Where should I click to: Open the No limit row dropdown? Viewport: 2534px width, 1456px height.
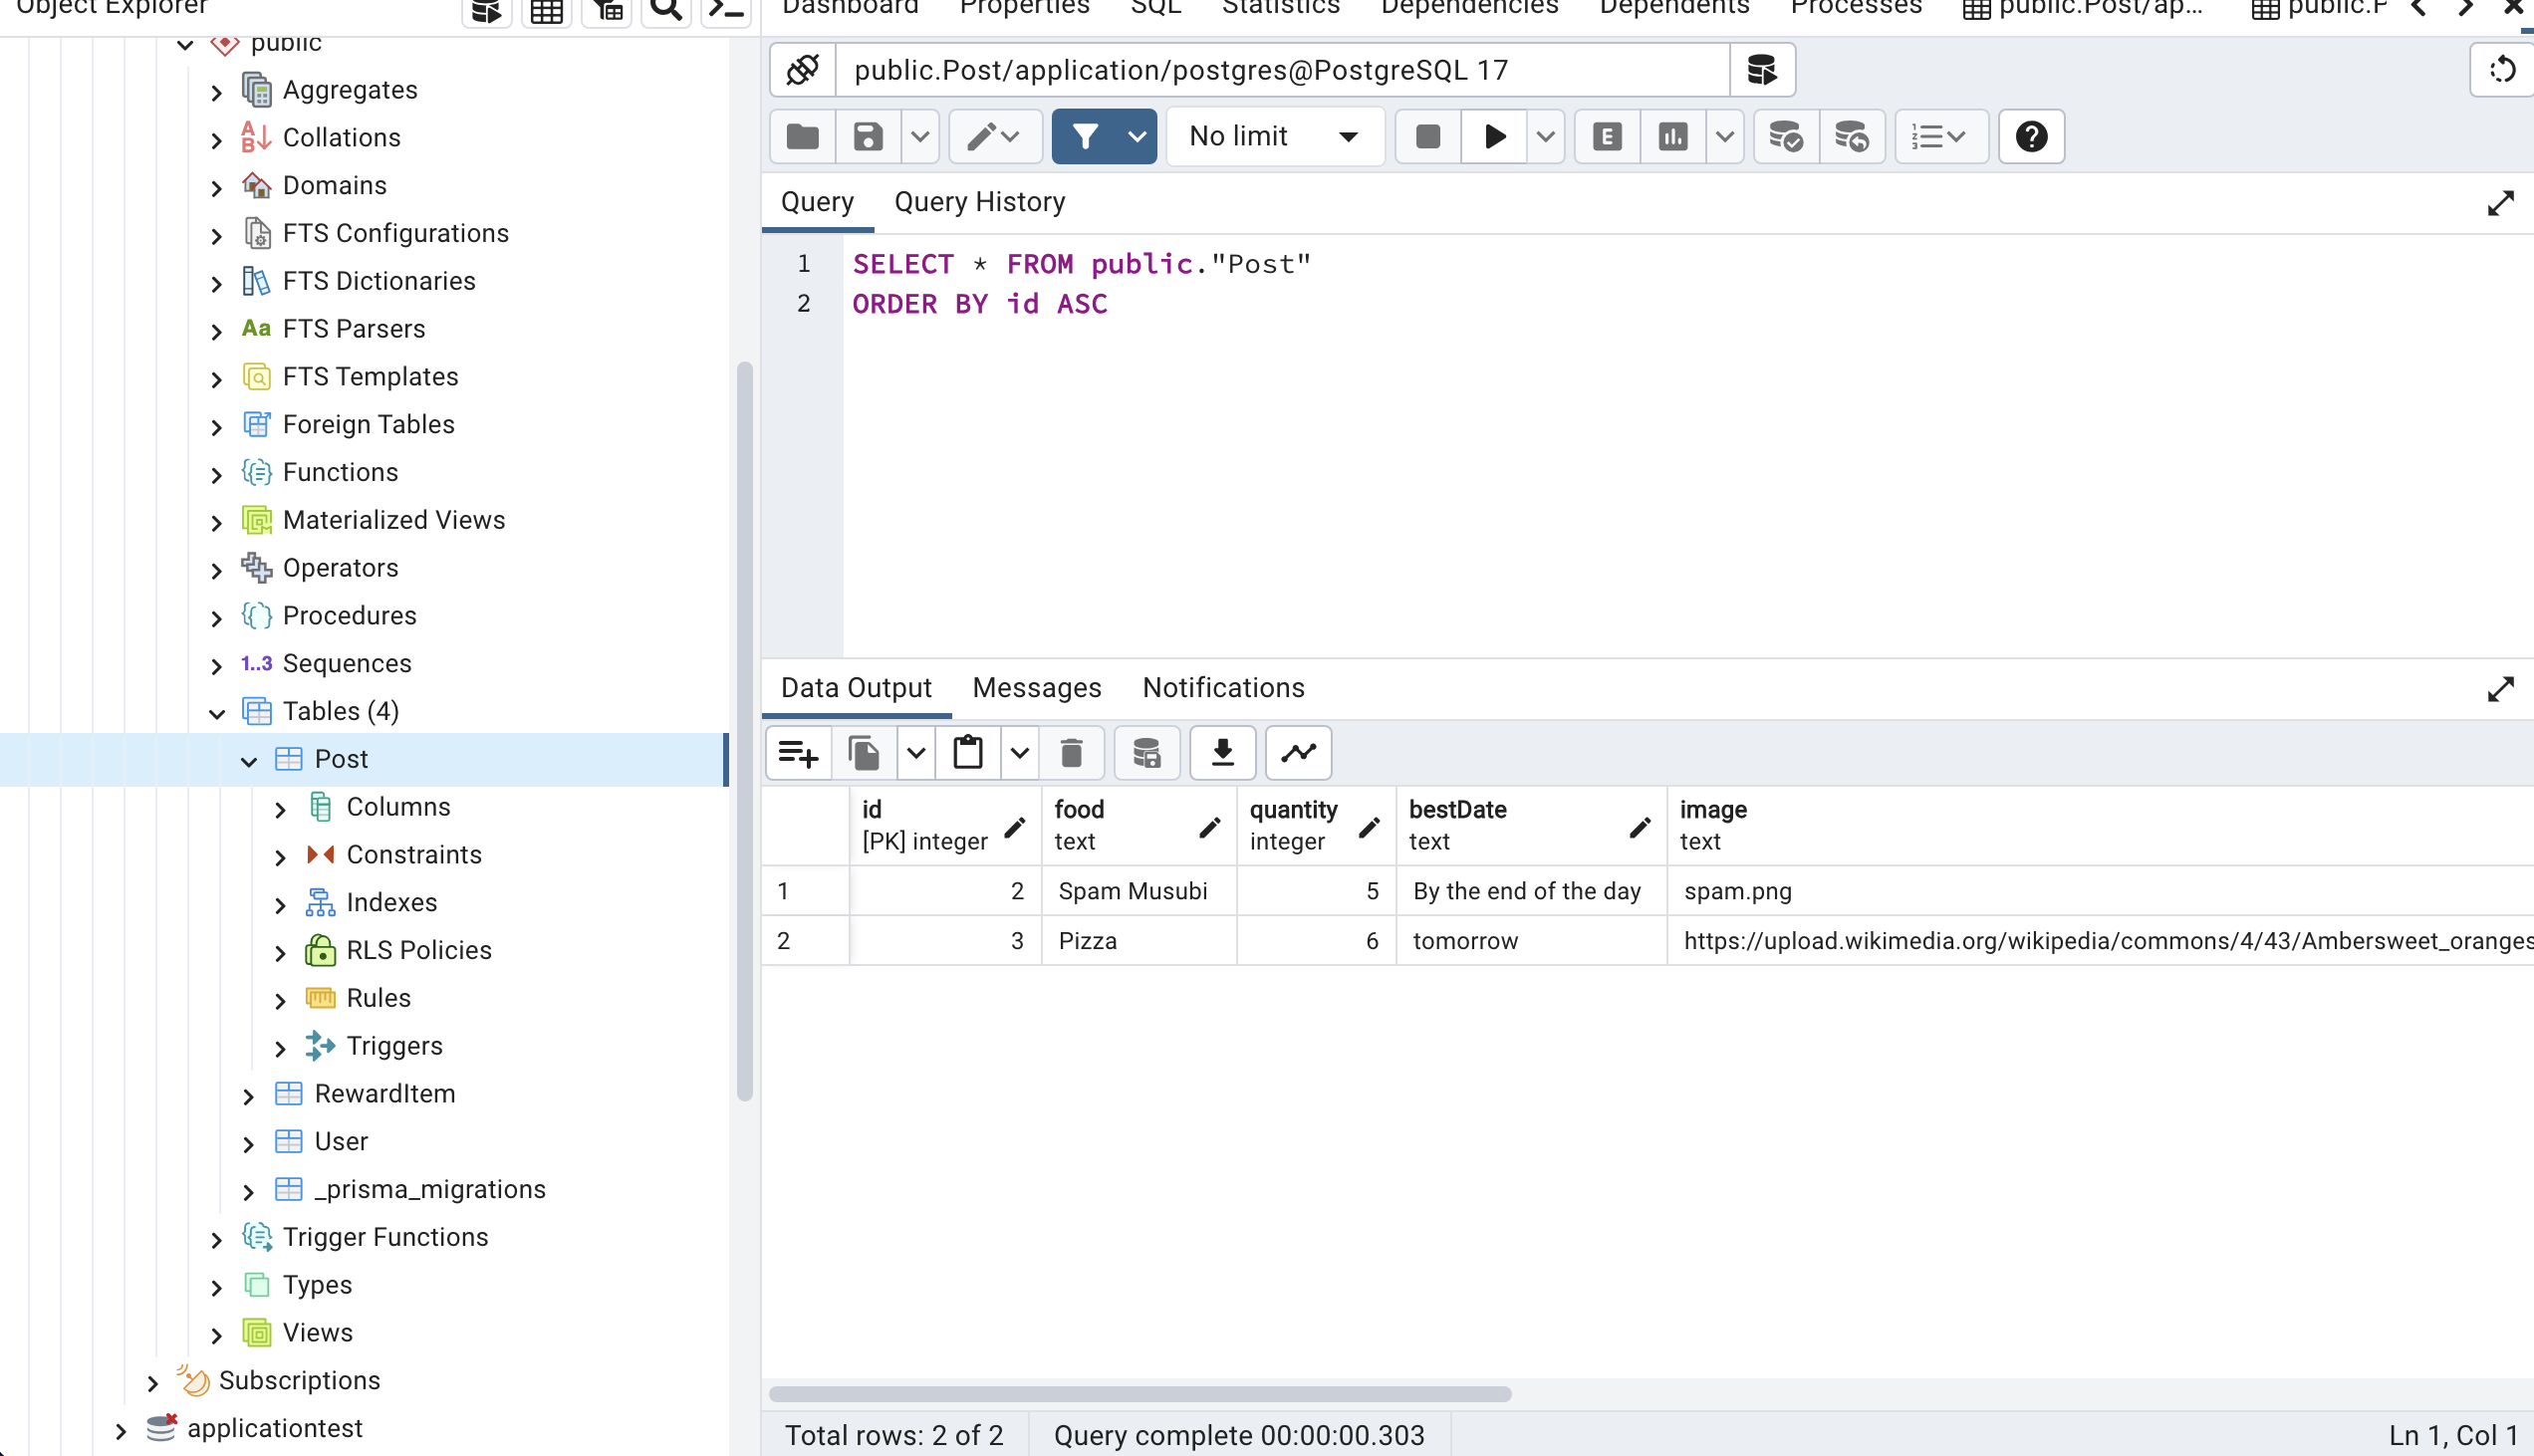(x=1275, y=136)
